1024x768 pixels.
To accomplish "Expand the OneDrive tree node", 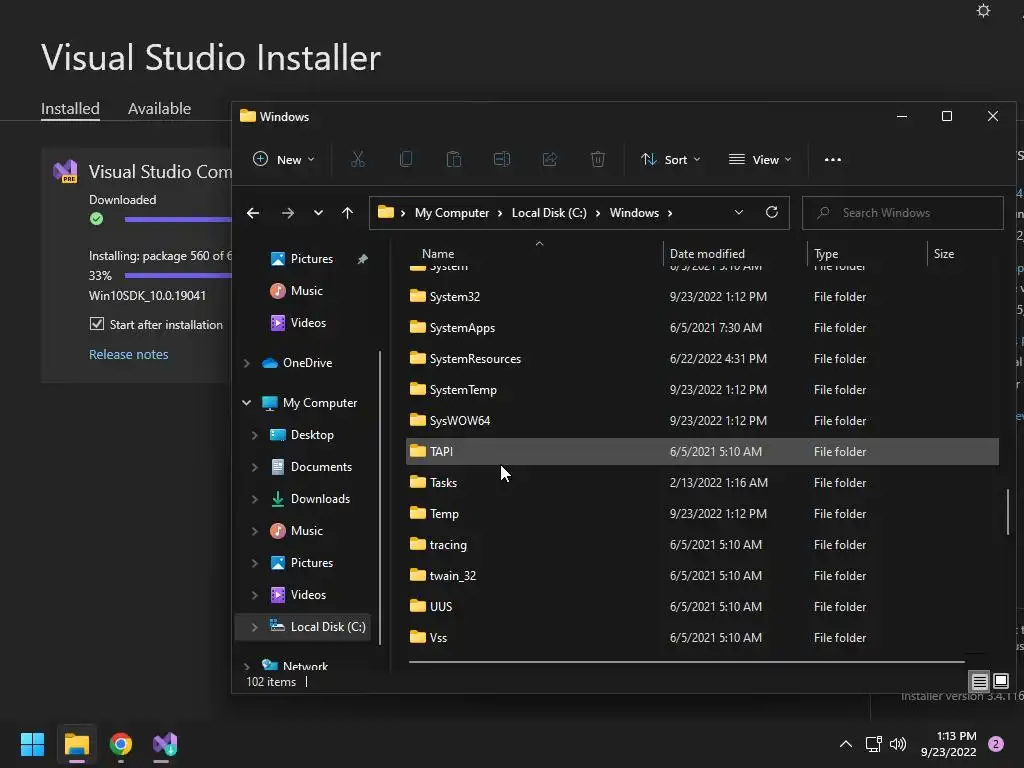I will 247,363.
